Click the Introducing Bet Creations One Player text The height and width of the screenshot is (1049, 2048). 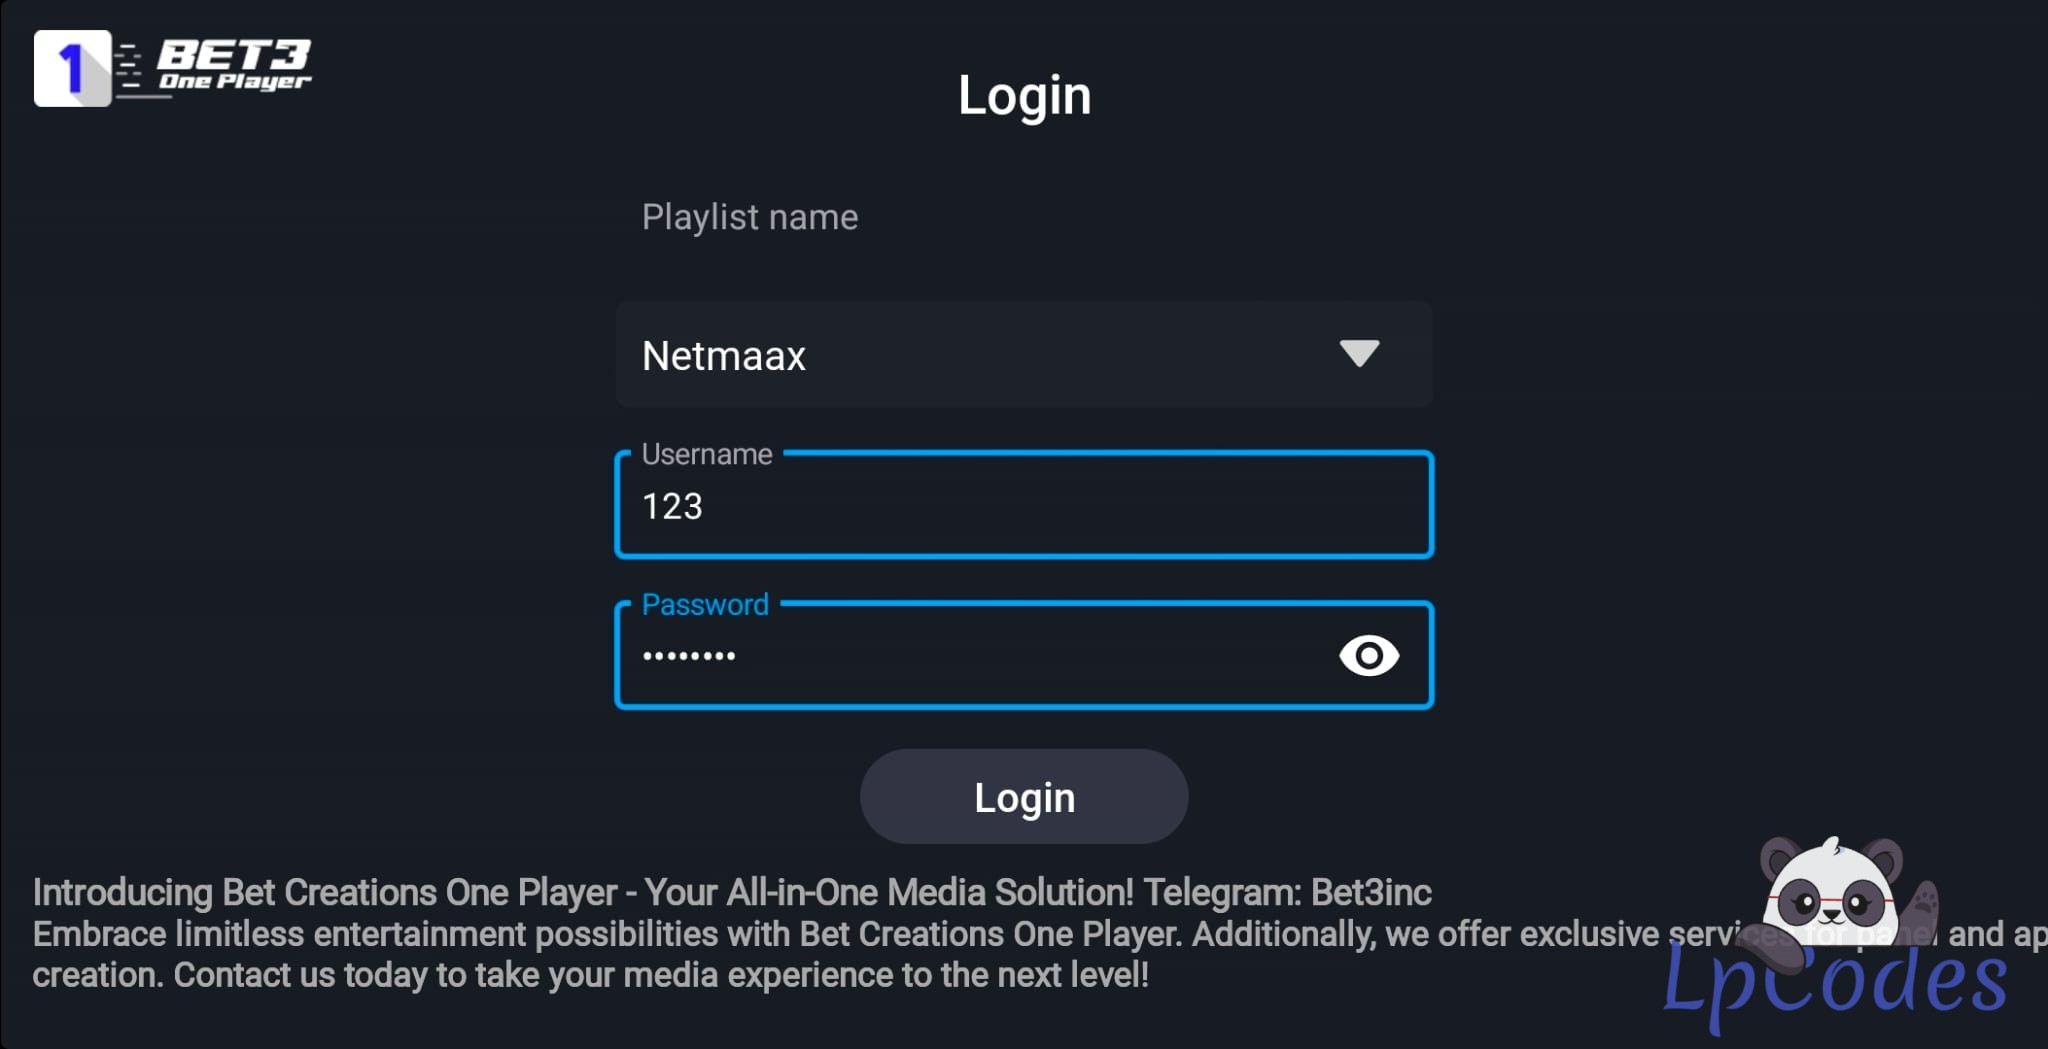[325, 892]
